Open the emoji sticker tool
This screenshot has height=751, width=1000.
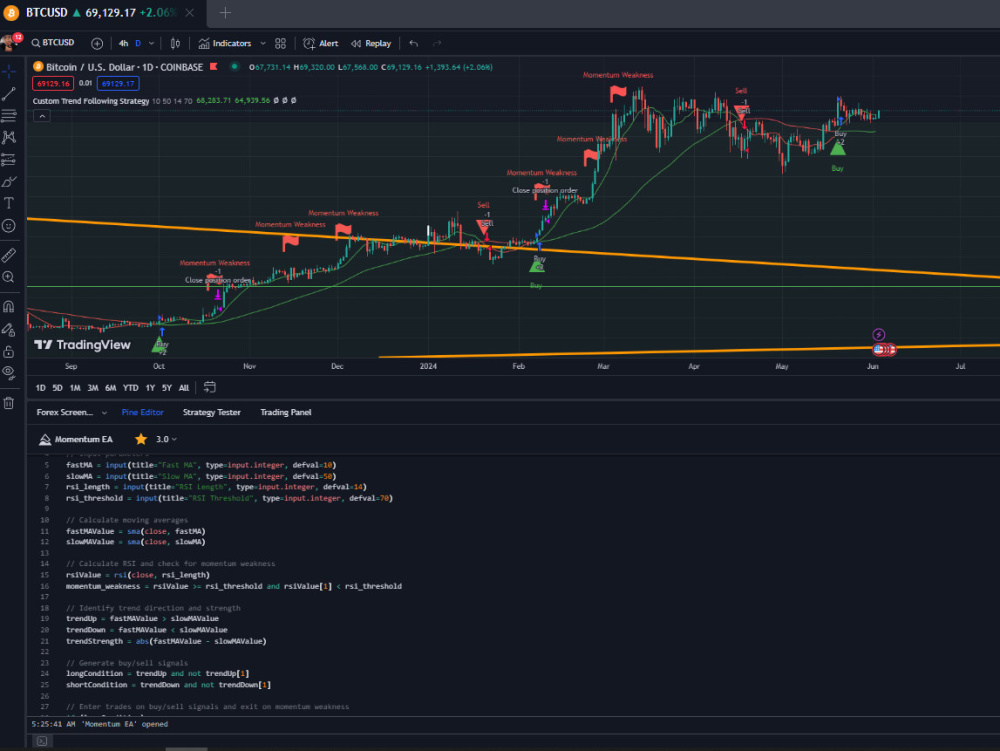[8, 226]
